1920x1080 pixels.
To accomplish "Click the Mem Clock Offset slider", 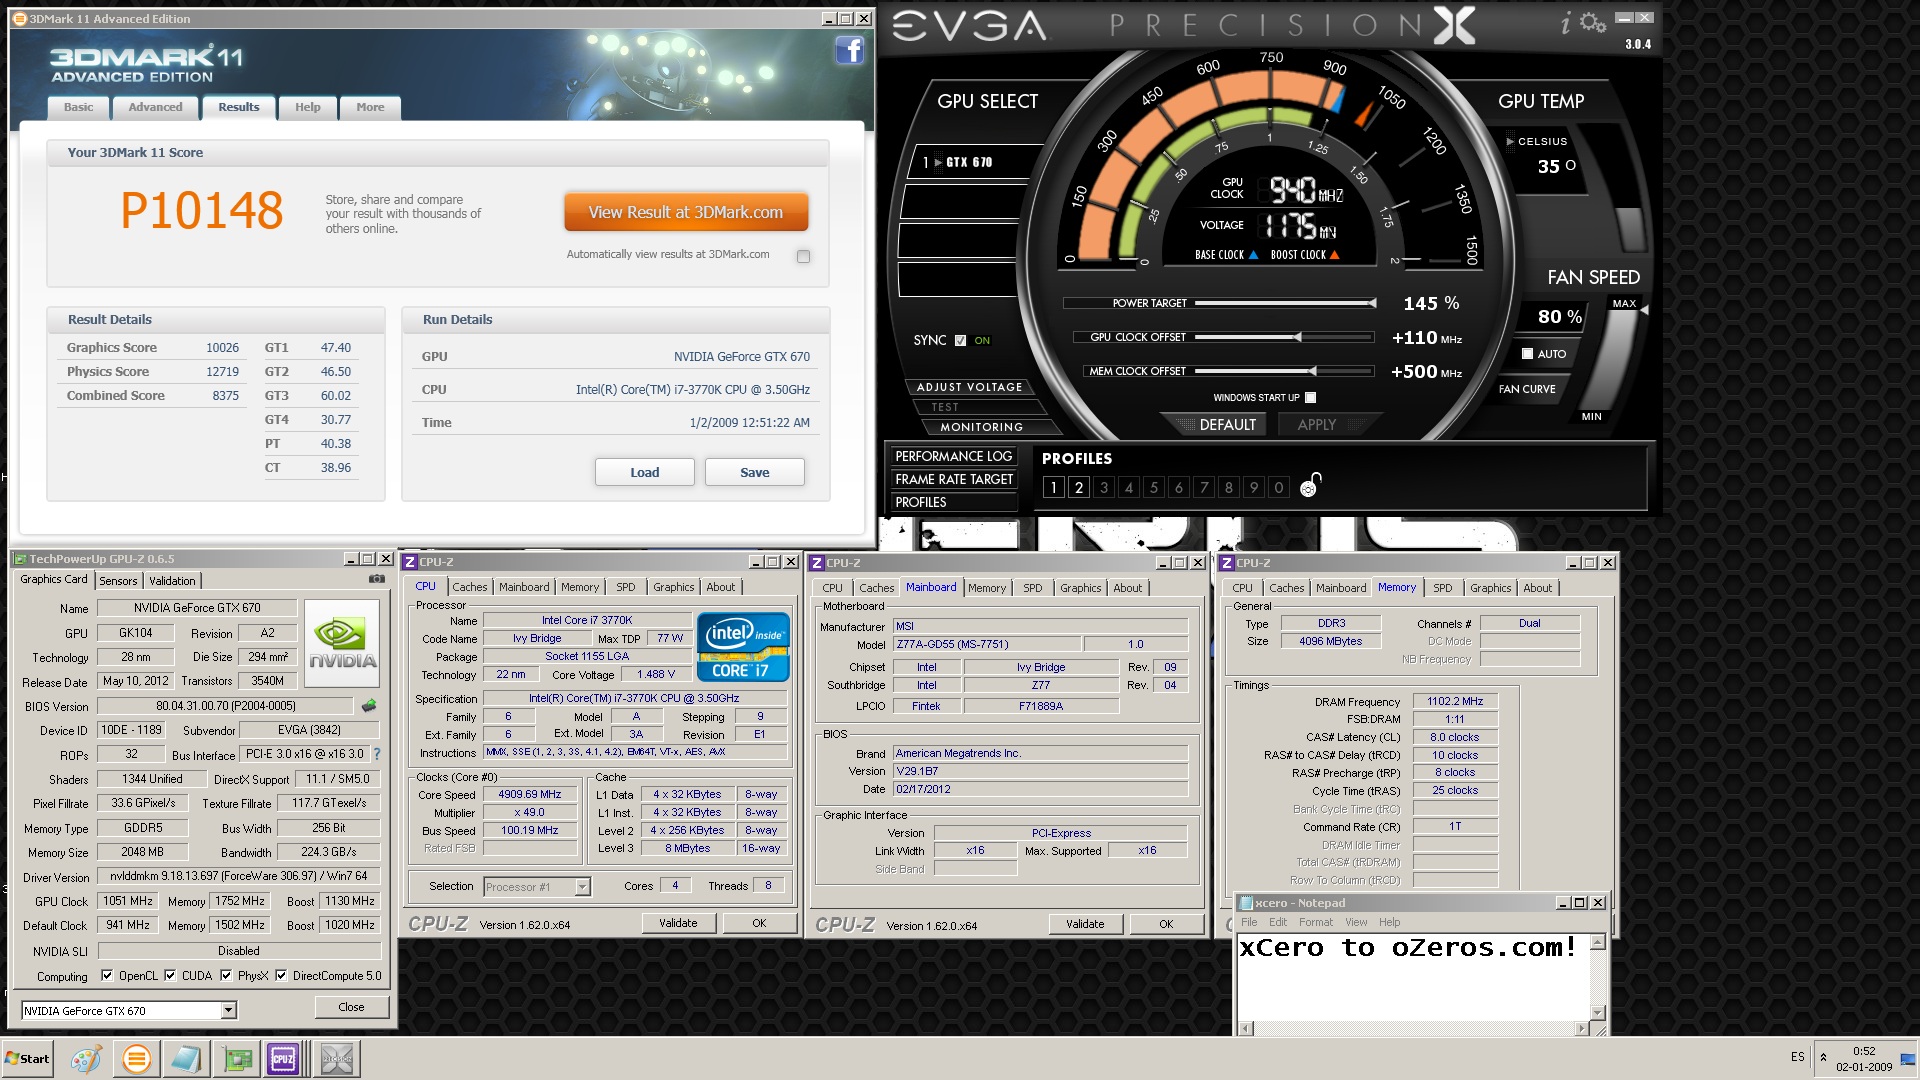I will 1285,371.
